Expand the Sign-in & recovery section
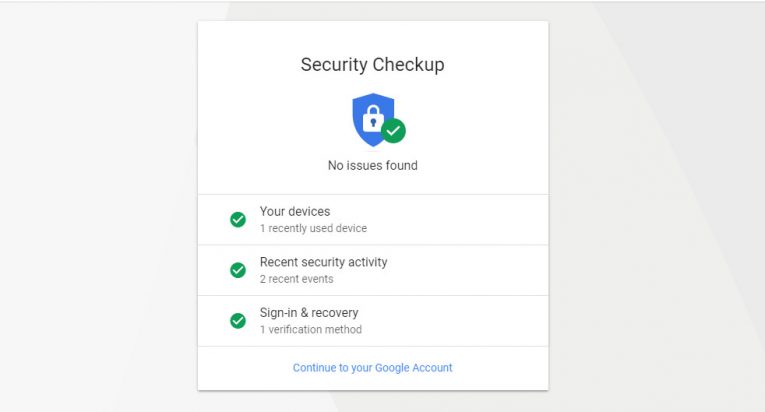The height and width of the screenshot is (412, 765). (310, 313)
